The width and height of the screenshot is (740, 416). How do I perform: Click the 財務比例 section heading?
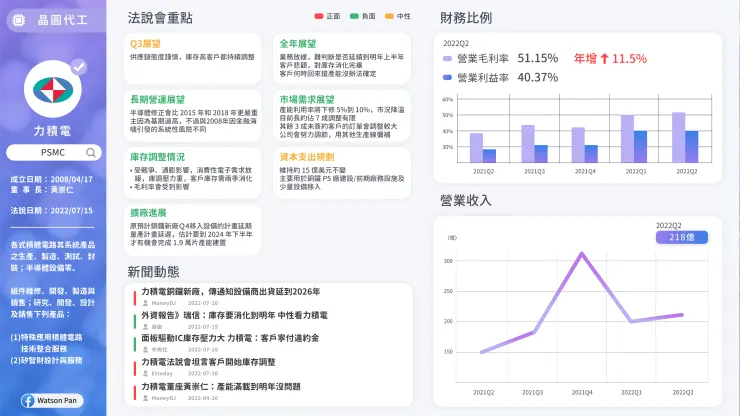coord(466,18)
